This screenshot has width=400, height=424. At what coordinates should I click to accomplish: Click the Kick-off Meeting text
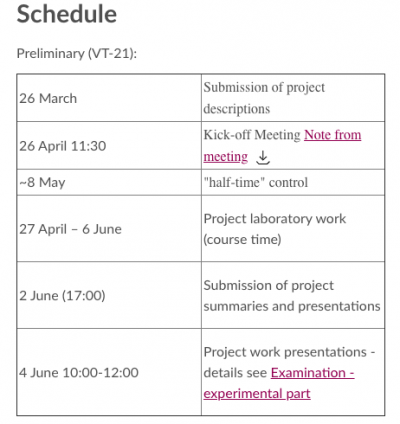pyautogui.click(x=252, y=135)
